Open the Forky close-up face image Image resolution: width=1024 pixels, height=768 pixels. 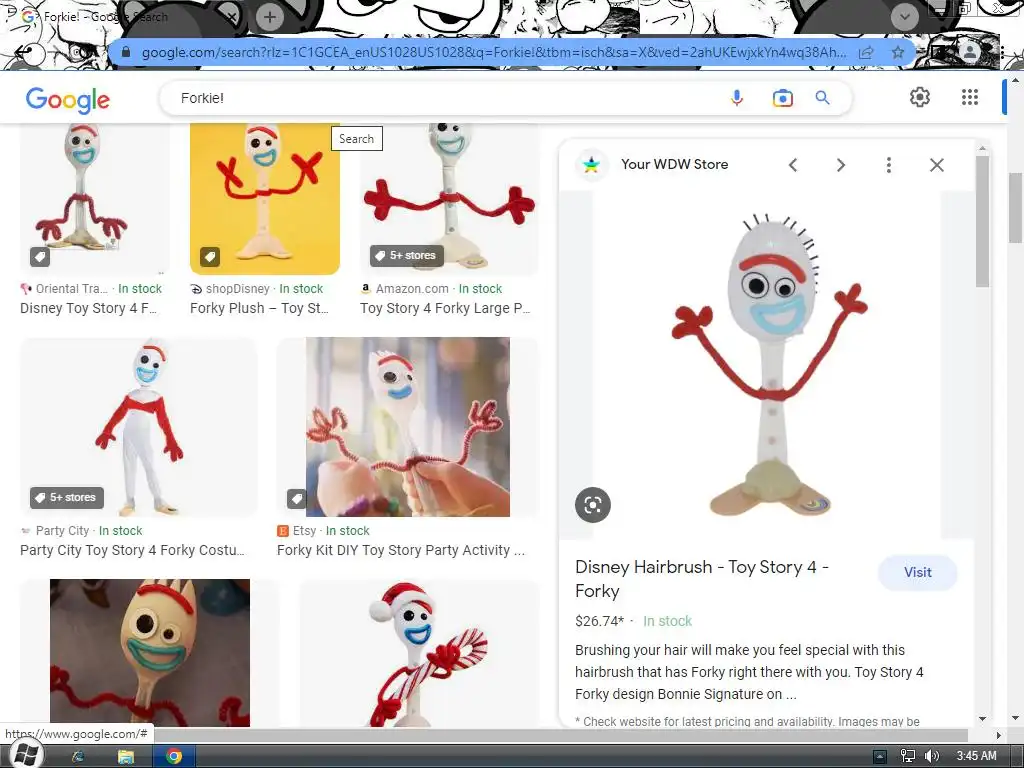150,652
